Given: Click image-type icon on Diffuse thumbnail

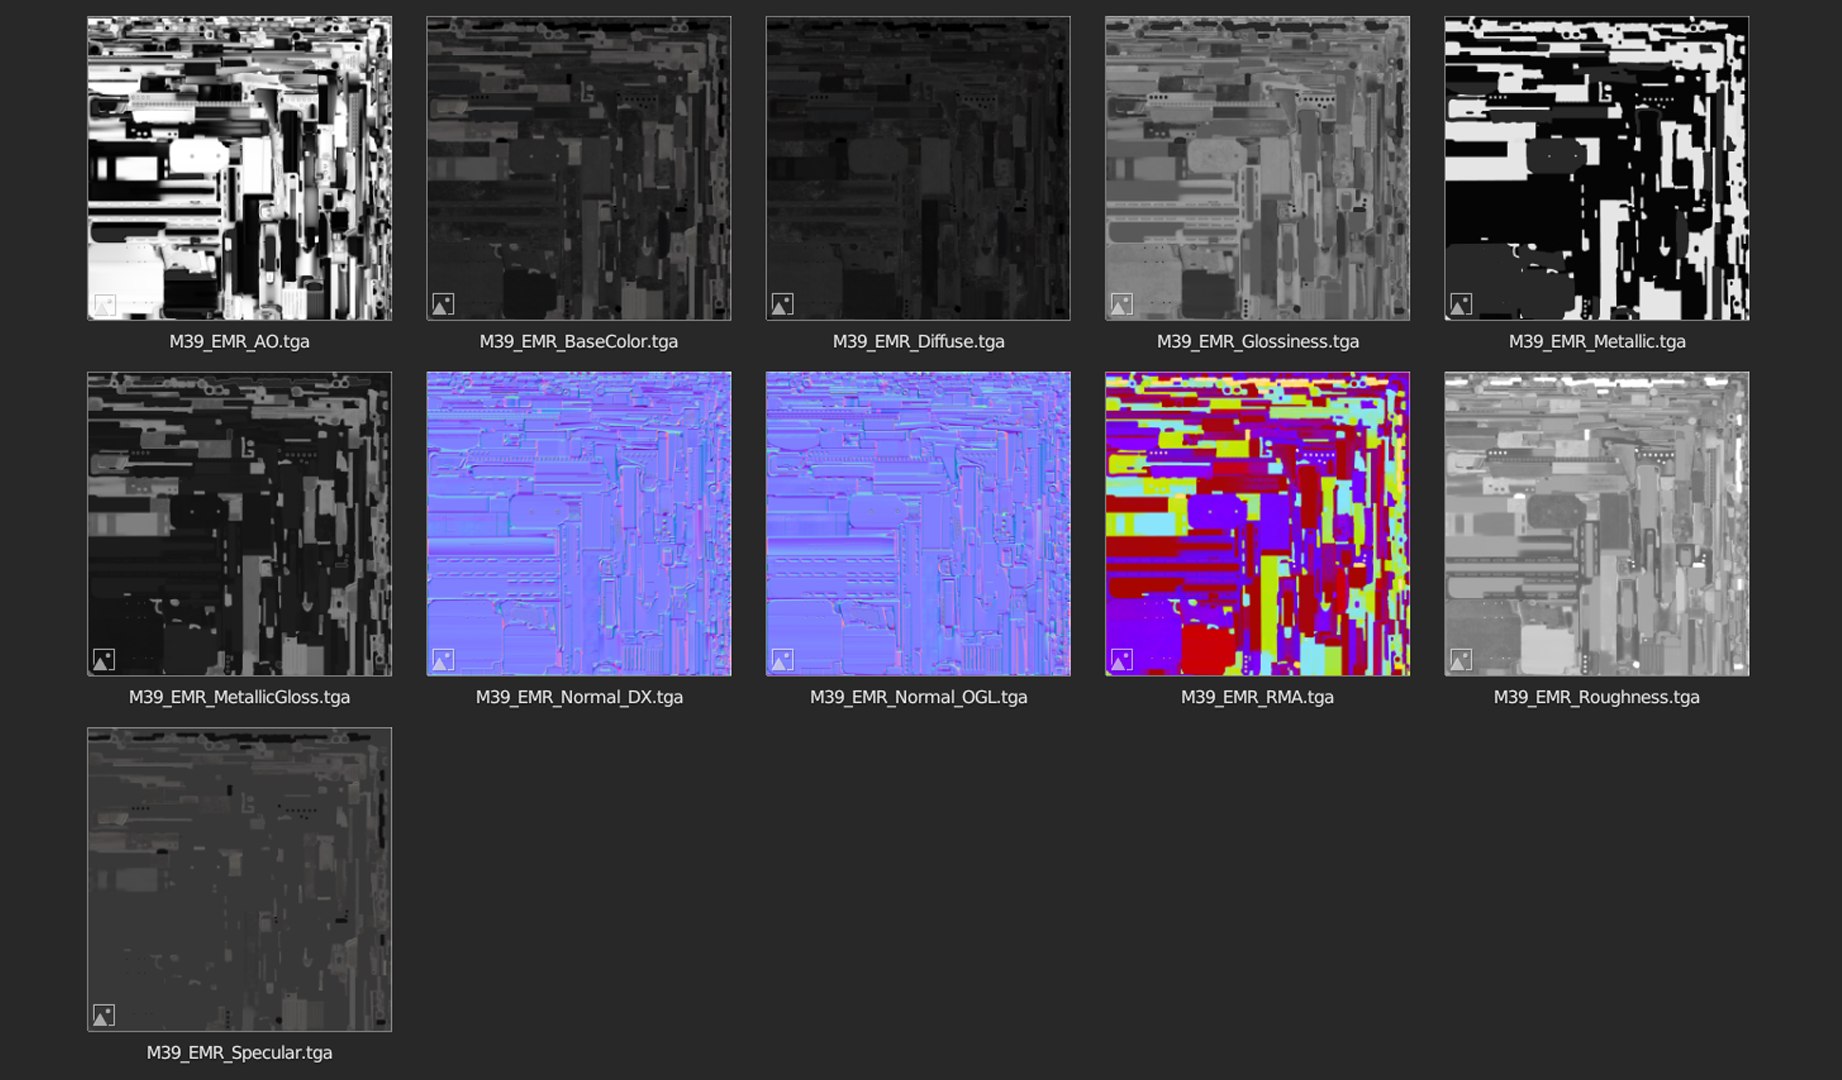Looking at the screenshot, I should pyautogui.click(x=783, y=304).
